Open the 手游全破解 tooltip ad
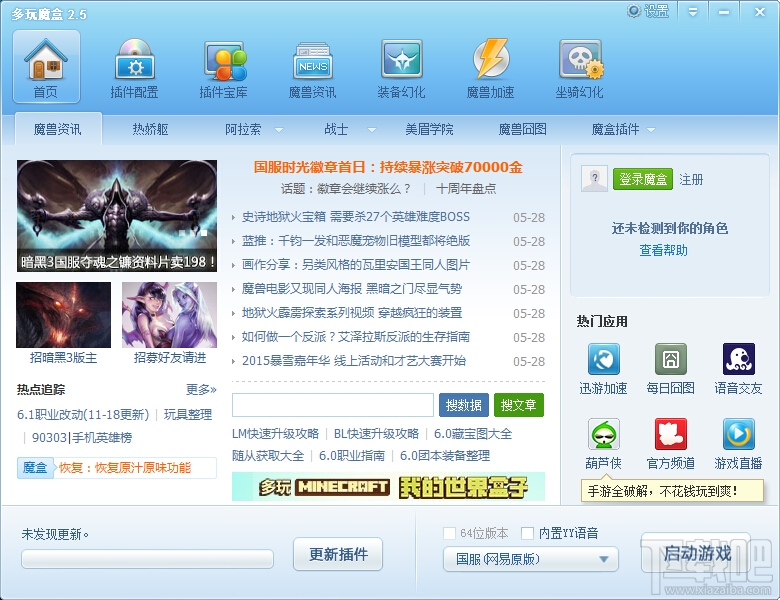The width and height of the screenshot is (780, 600). (672, 492)
